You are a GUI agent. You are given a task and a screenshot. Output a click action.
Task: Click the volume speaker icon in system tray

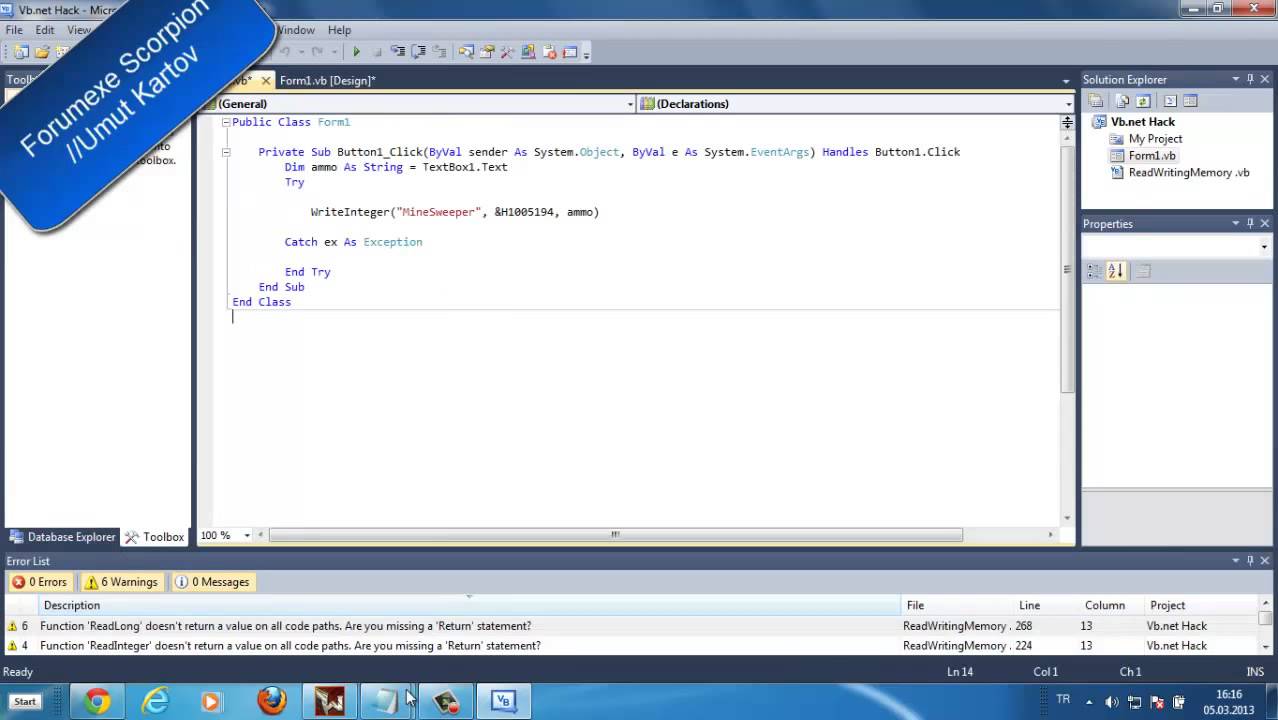point(1112,702)
